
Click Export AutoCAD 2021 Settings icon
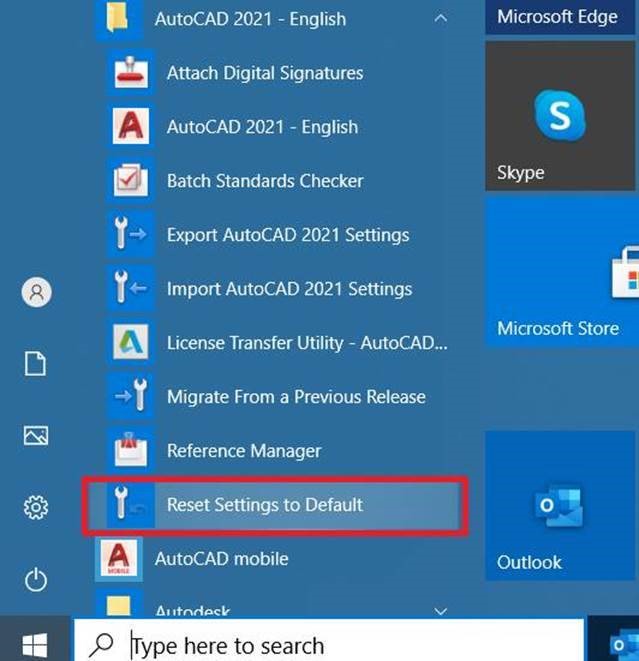[129, 235]
